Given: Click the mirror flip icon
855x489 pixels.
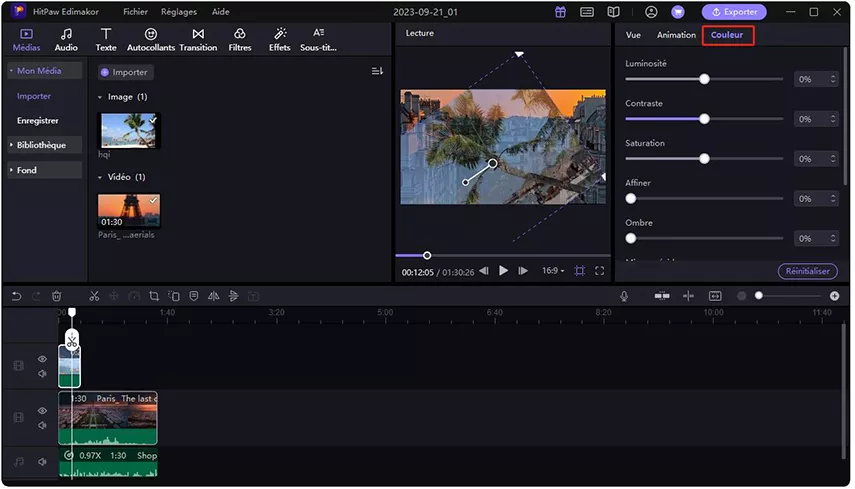Looking at the screenshot, I should 214,297.
